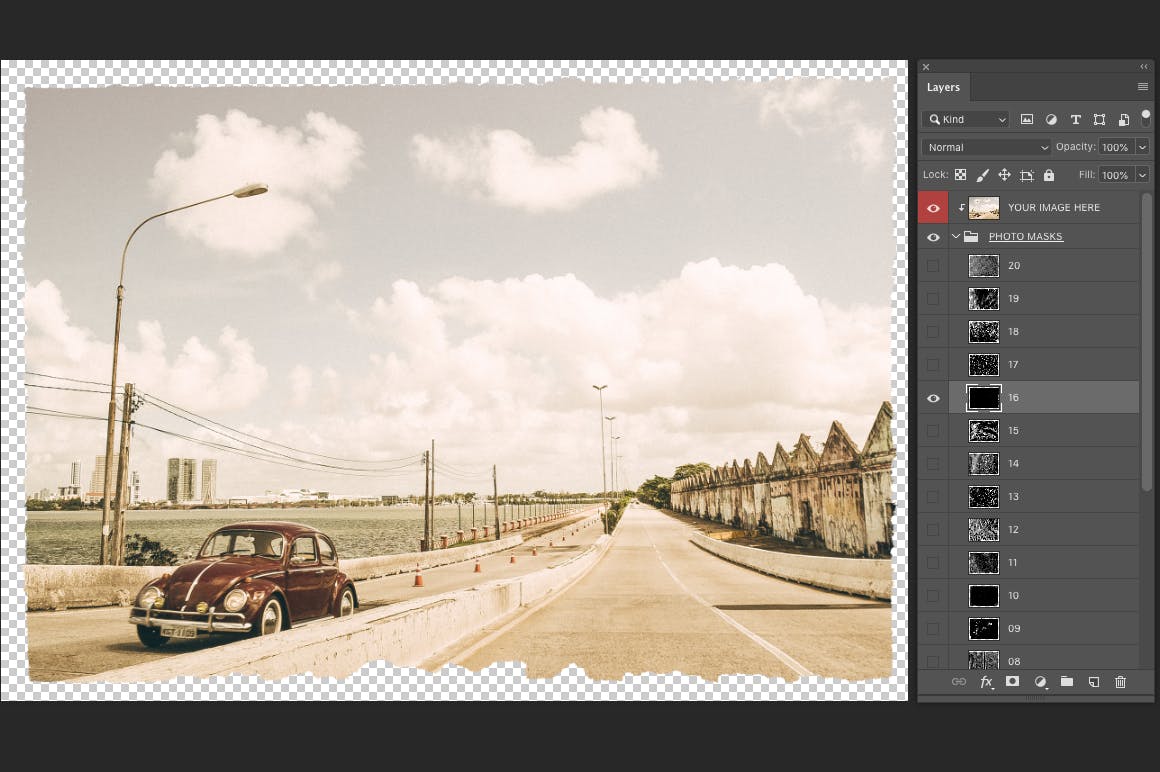Hide the YOUR IMAGE HERE layer

(933, 207)
